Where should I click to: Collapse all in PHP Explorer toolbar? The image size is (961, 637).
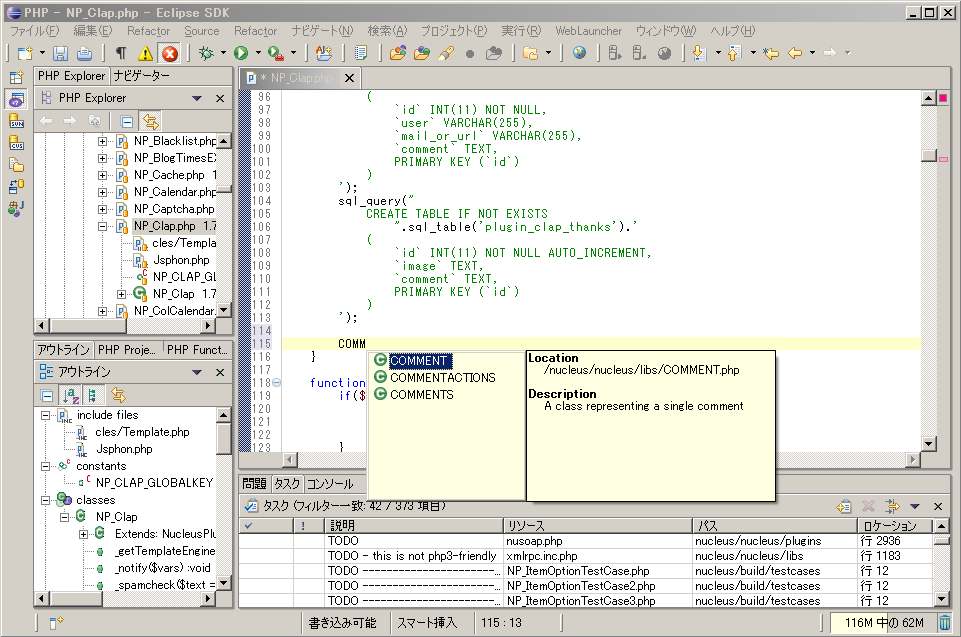(126, 121)
